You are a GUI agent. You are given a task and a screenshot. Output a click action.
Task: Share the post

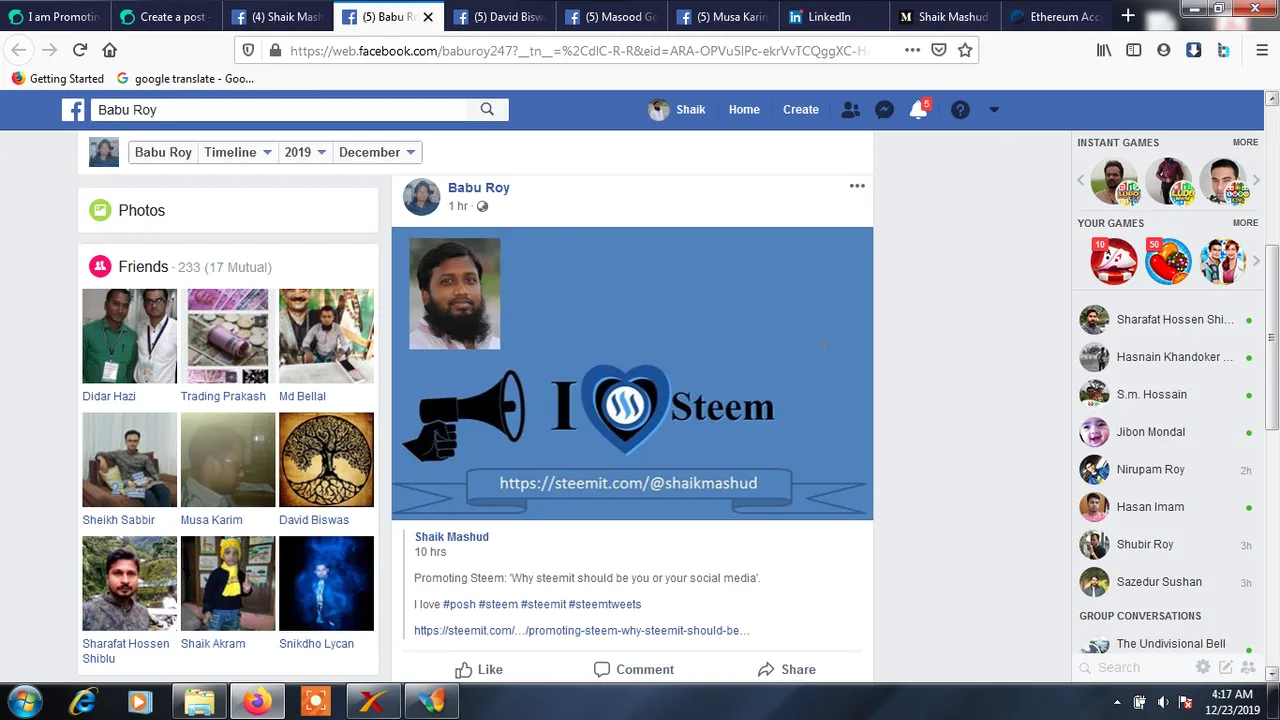click(785, 669)
